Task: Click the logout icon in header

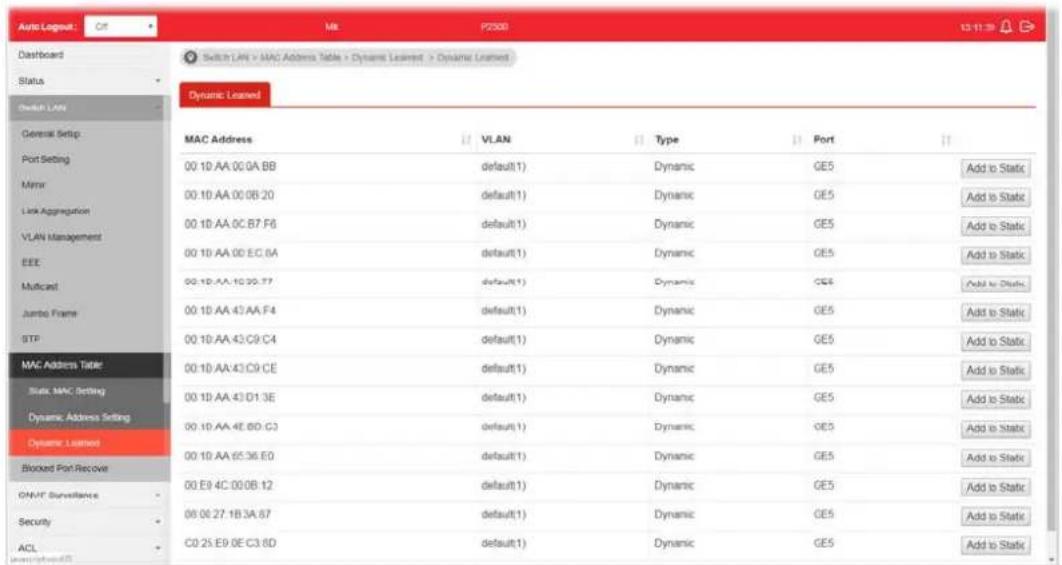Action: pyautogui.click(x=1027, y=26)
